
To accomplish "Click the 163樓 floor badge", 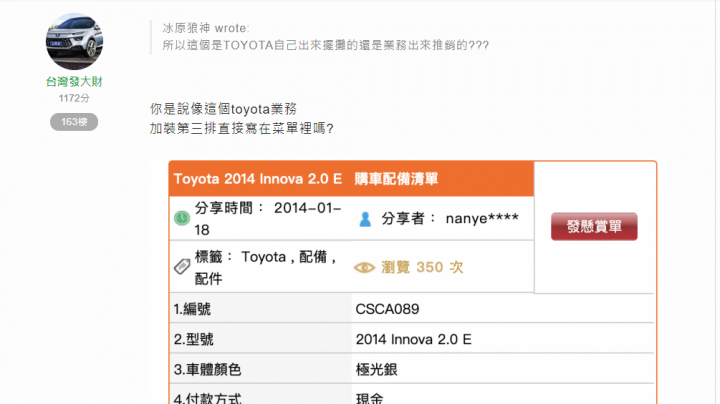I will (x=74, y=122).
